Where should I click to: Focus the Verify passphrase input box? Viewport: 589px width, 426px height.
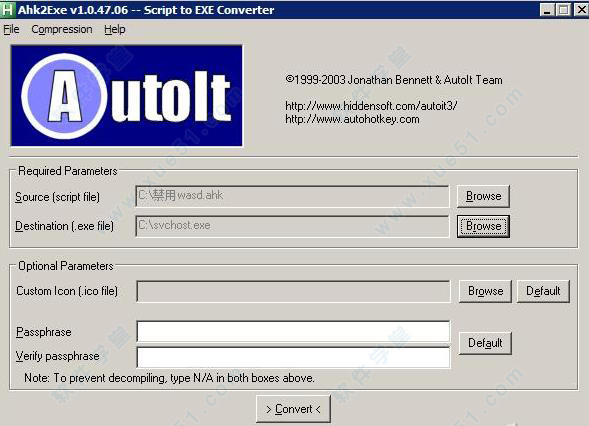point(293,357)
